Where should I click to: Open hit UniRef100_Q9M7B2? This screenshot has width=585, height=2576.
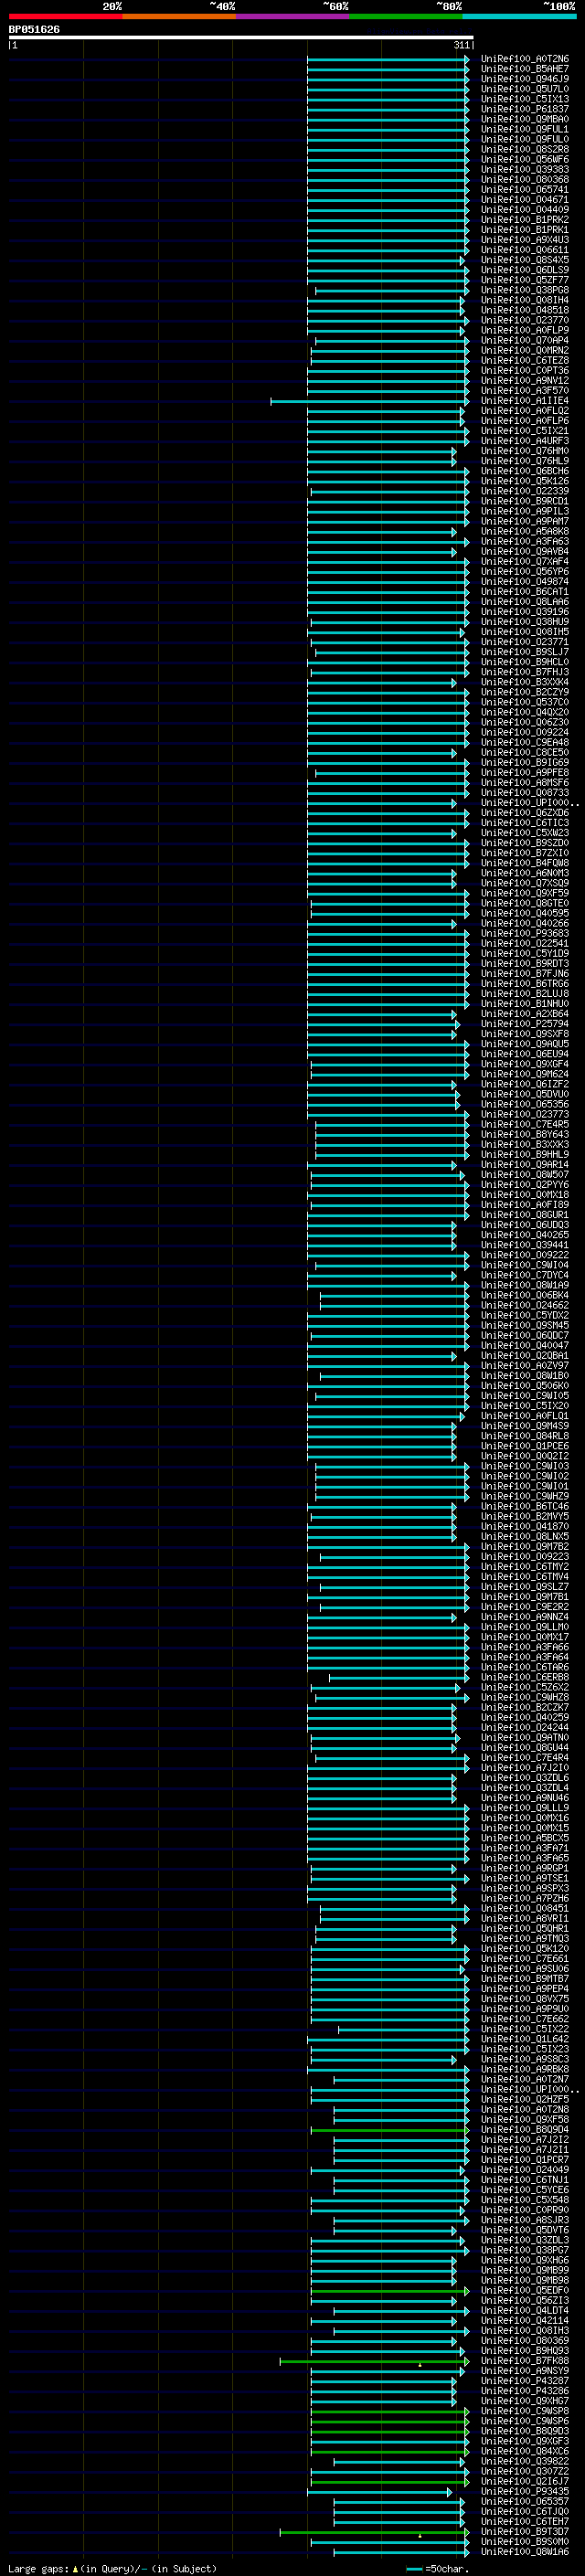[524, 1546]
